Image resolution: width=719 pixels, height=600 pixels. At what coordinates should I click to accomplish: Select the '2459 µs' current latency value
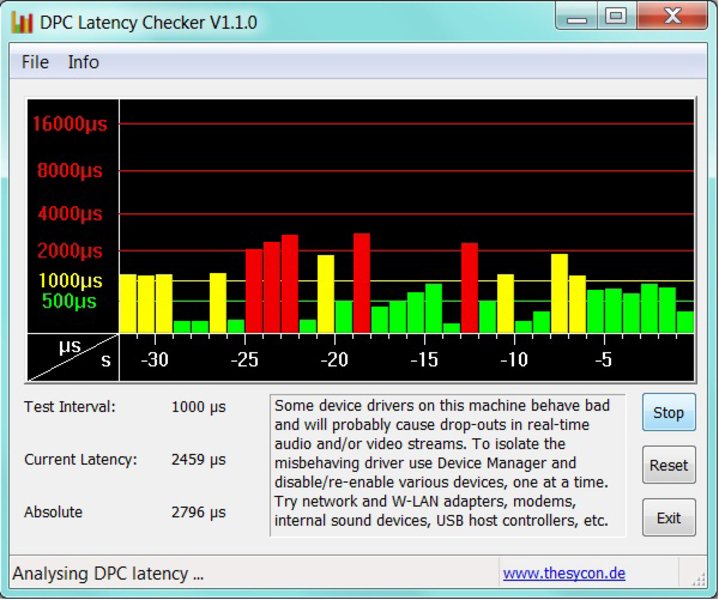tap(199, 460)
